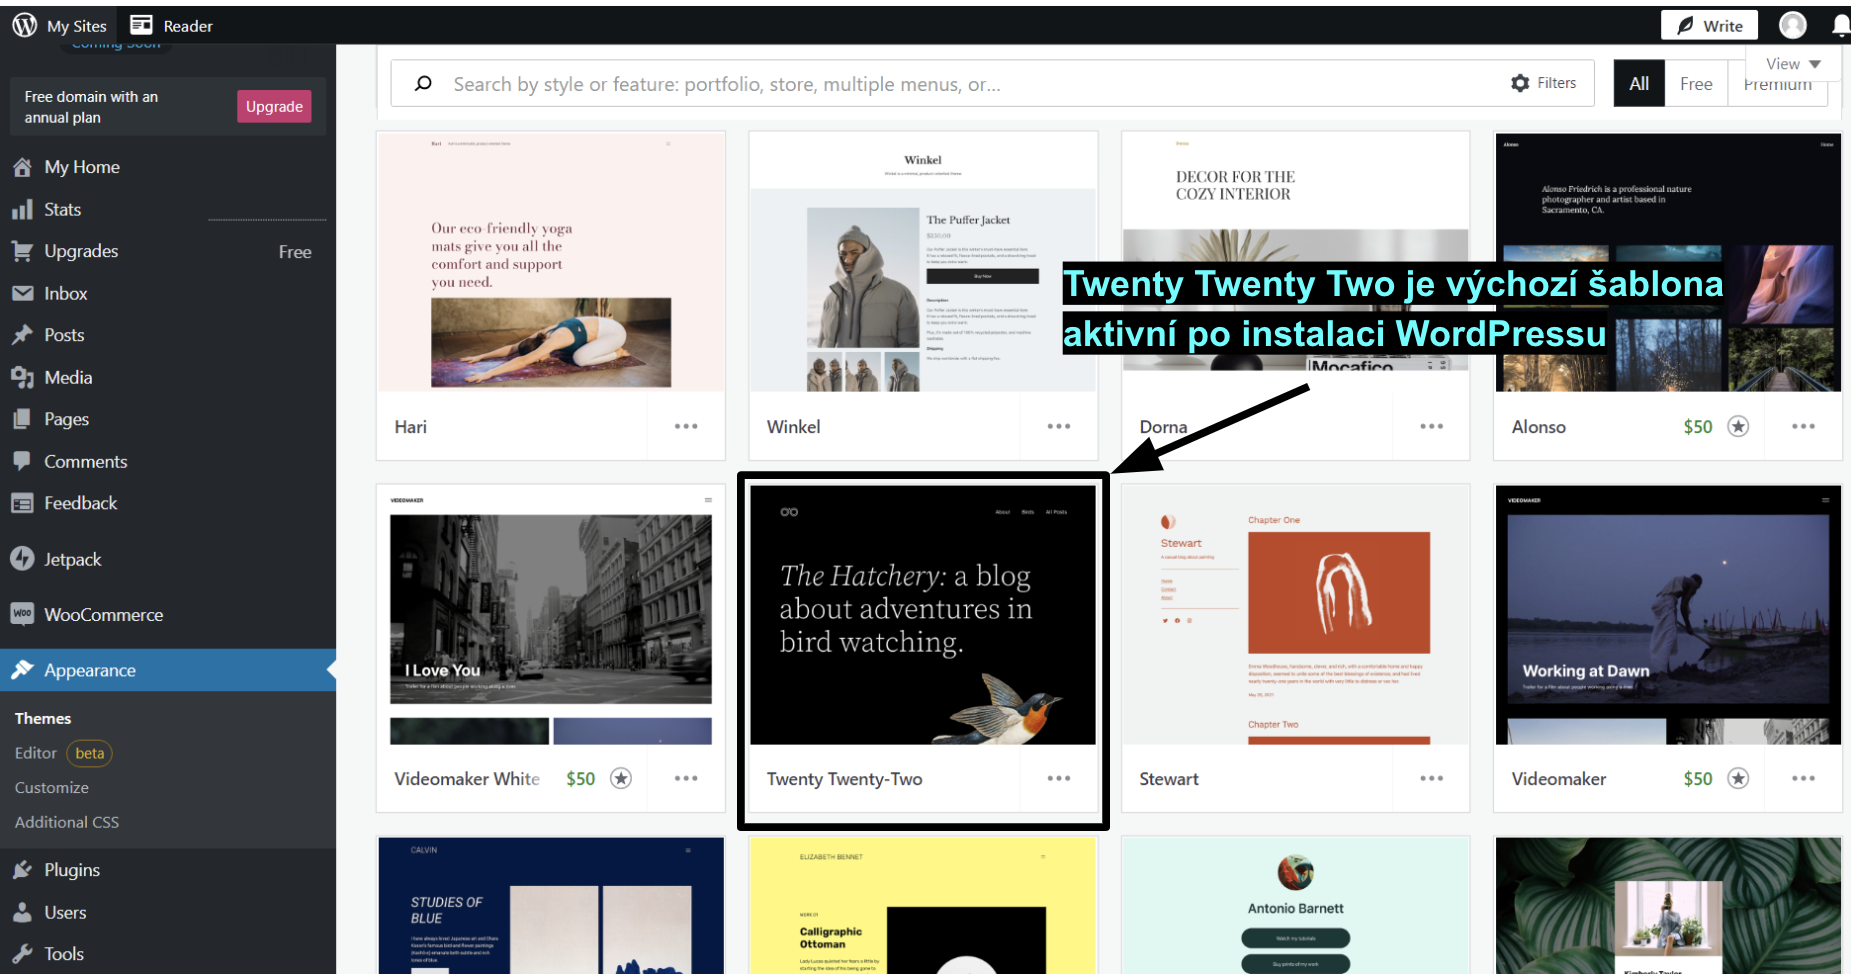This screenshot has width=1851, height=974.
Task: Open the Hari theme preview thumbnail
Action: tap(551, 262)
